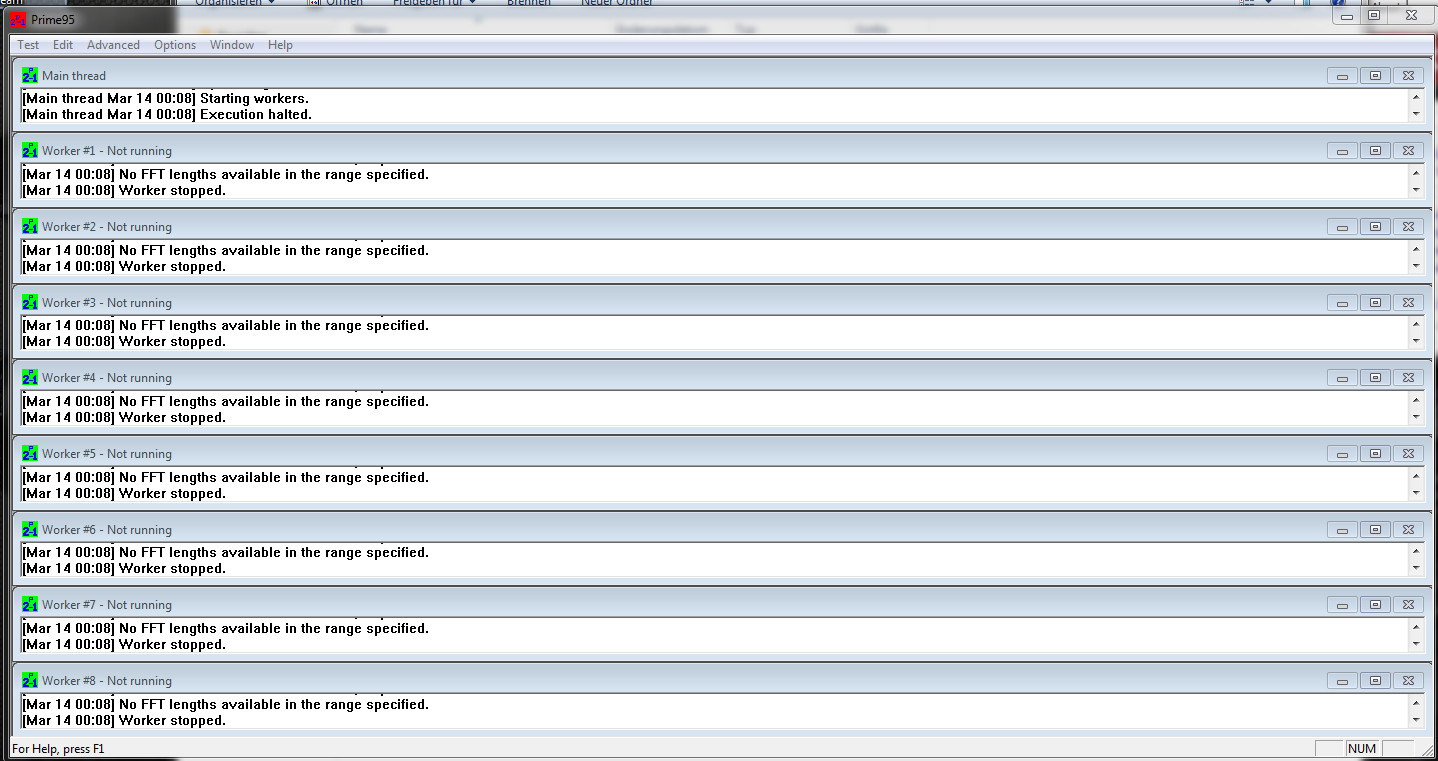Click scroll down arrow in Worker #6 log
Viewport: 1438px width, 761px height.
pyautogui.click(x=1416, y=568)
